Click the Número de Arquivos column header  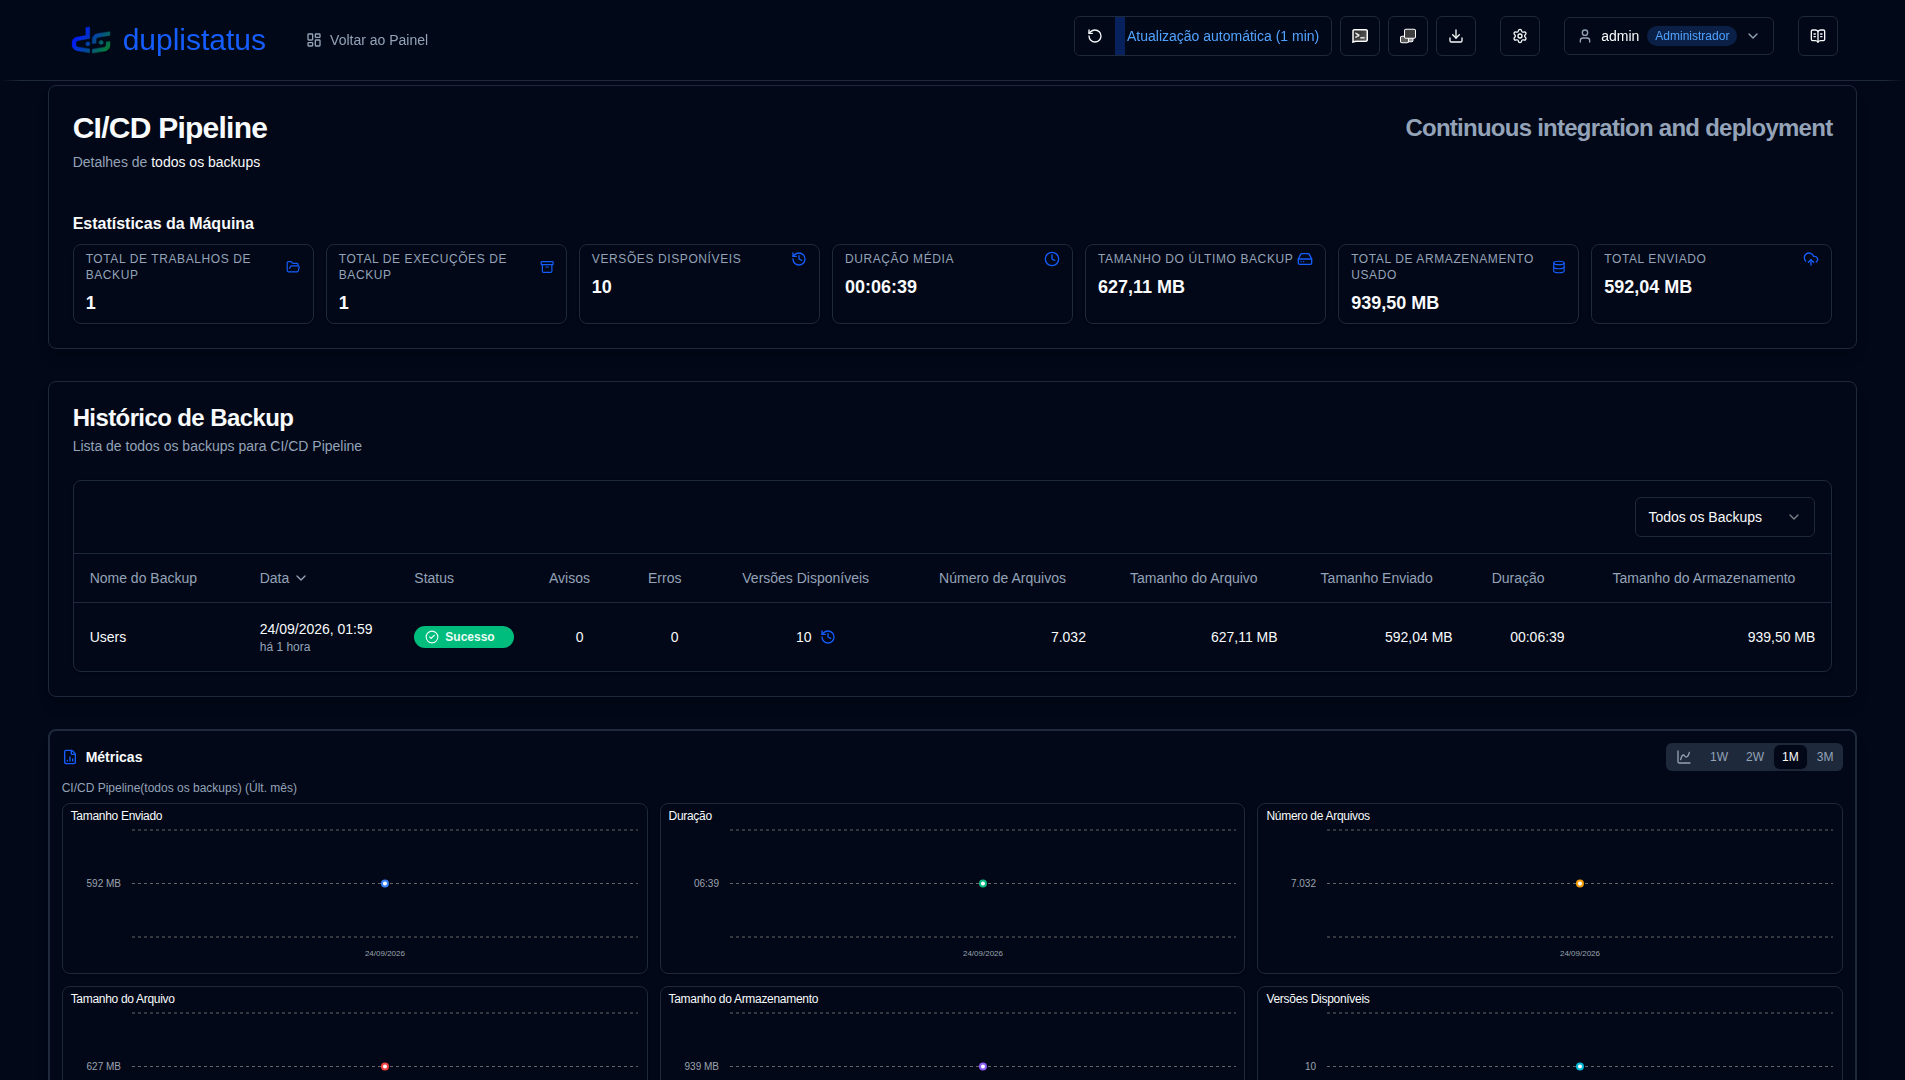[x=1002, y=578]
